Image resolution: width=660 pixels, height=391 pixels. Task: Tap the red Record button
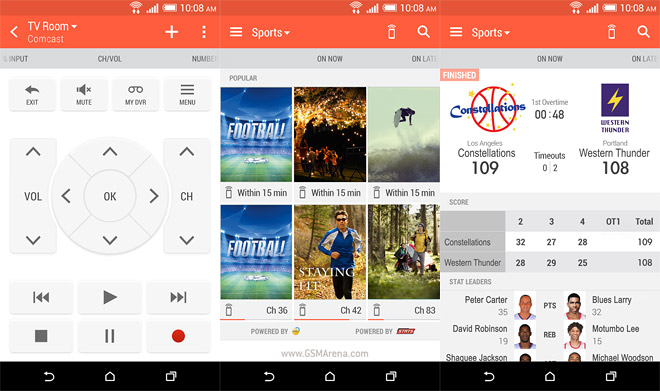click(178, 336)
